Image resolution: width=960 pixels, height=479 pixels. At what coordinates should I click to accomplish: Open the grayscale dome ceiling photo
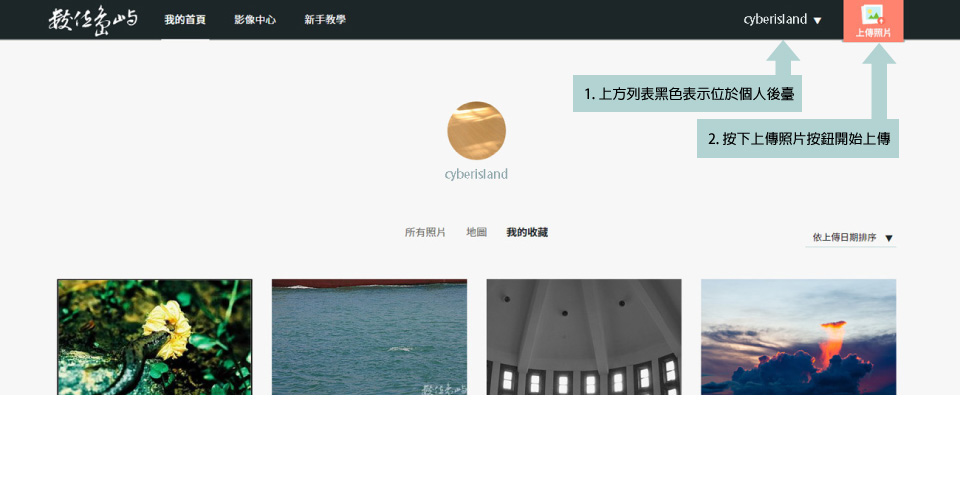click(584, 337)
